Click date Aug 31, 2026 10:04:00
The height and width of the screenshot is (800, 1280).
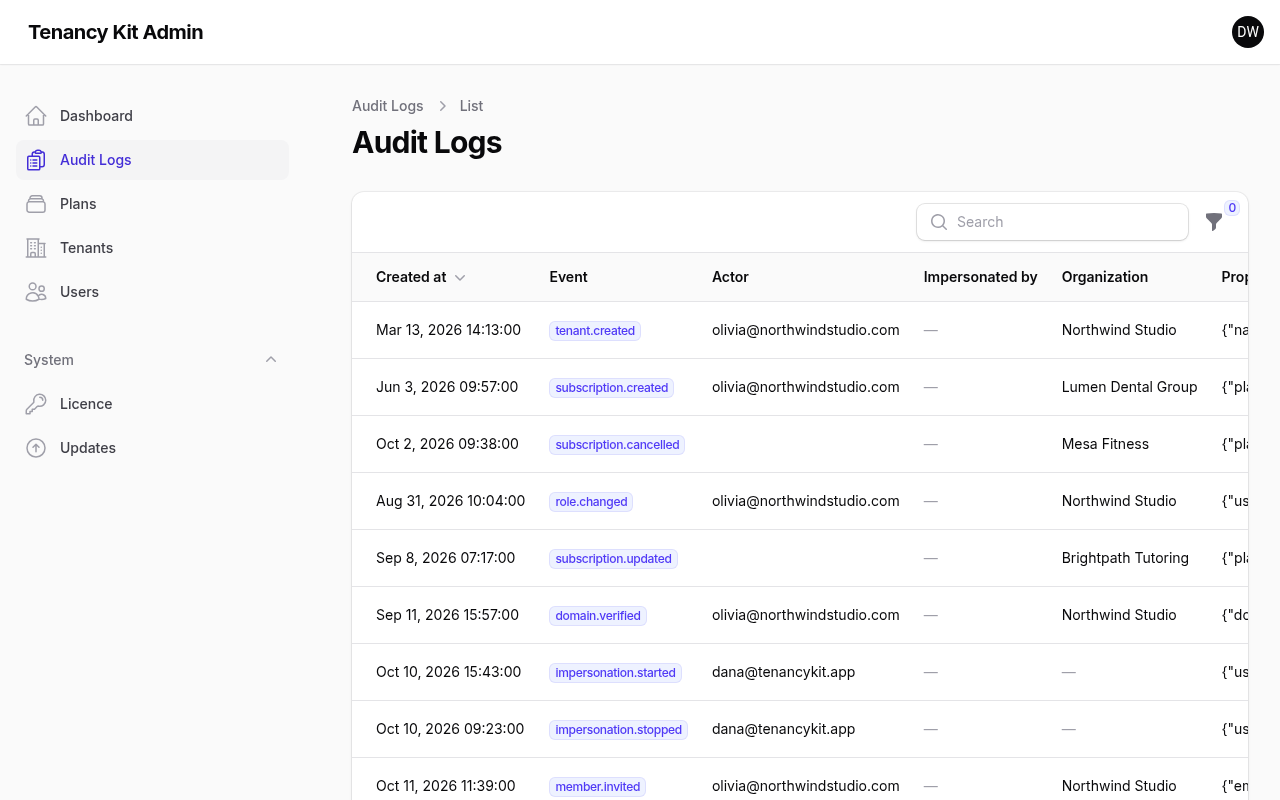[x=450, y=501]
